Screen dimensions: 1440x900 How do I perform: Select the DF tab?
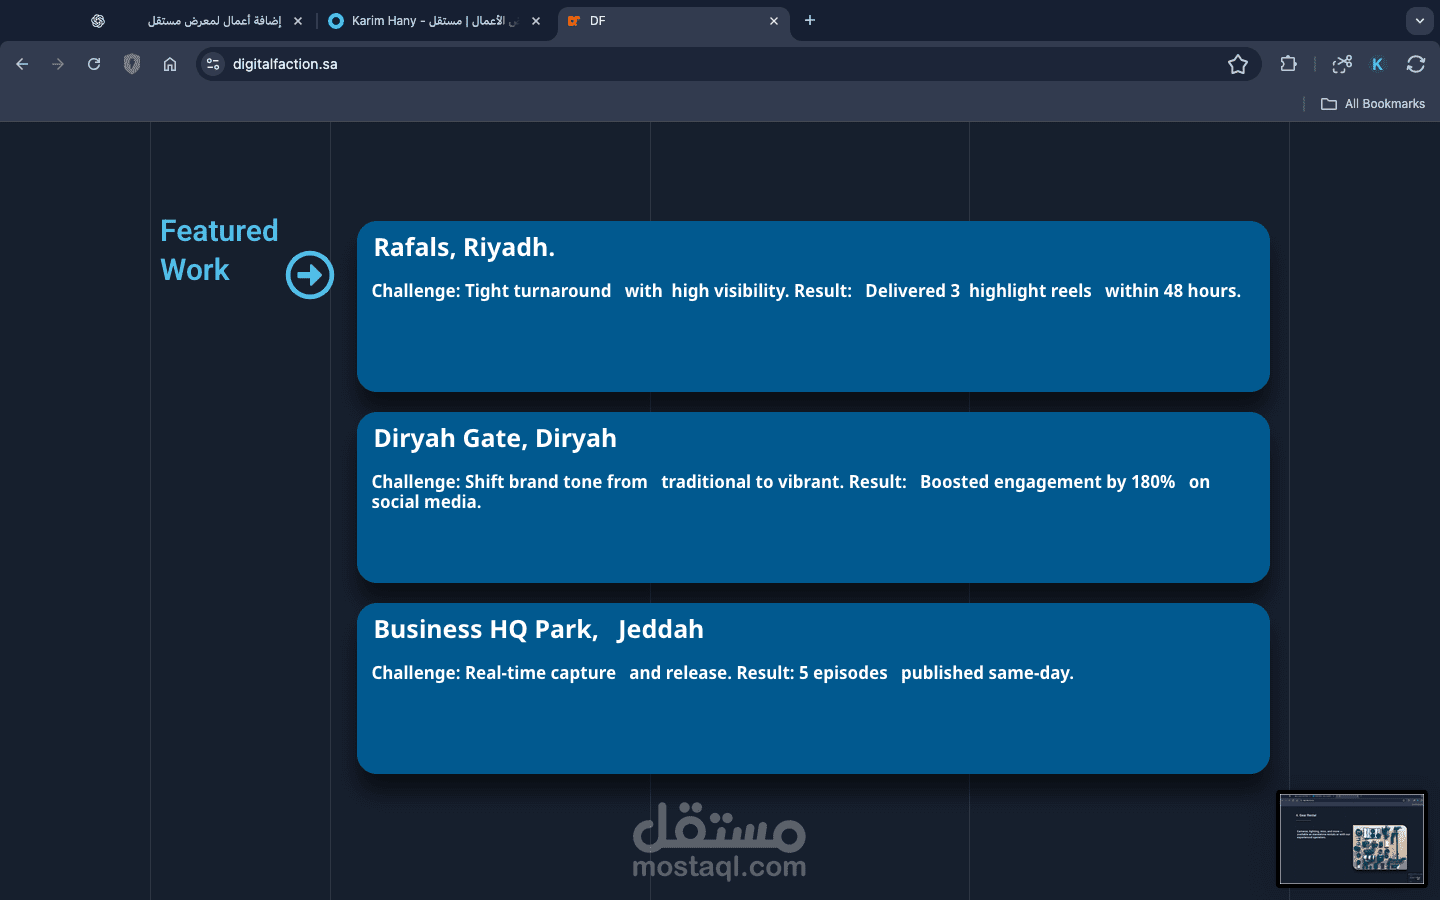pyautogui.click(x=675, y=21)
